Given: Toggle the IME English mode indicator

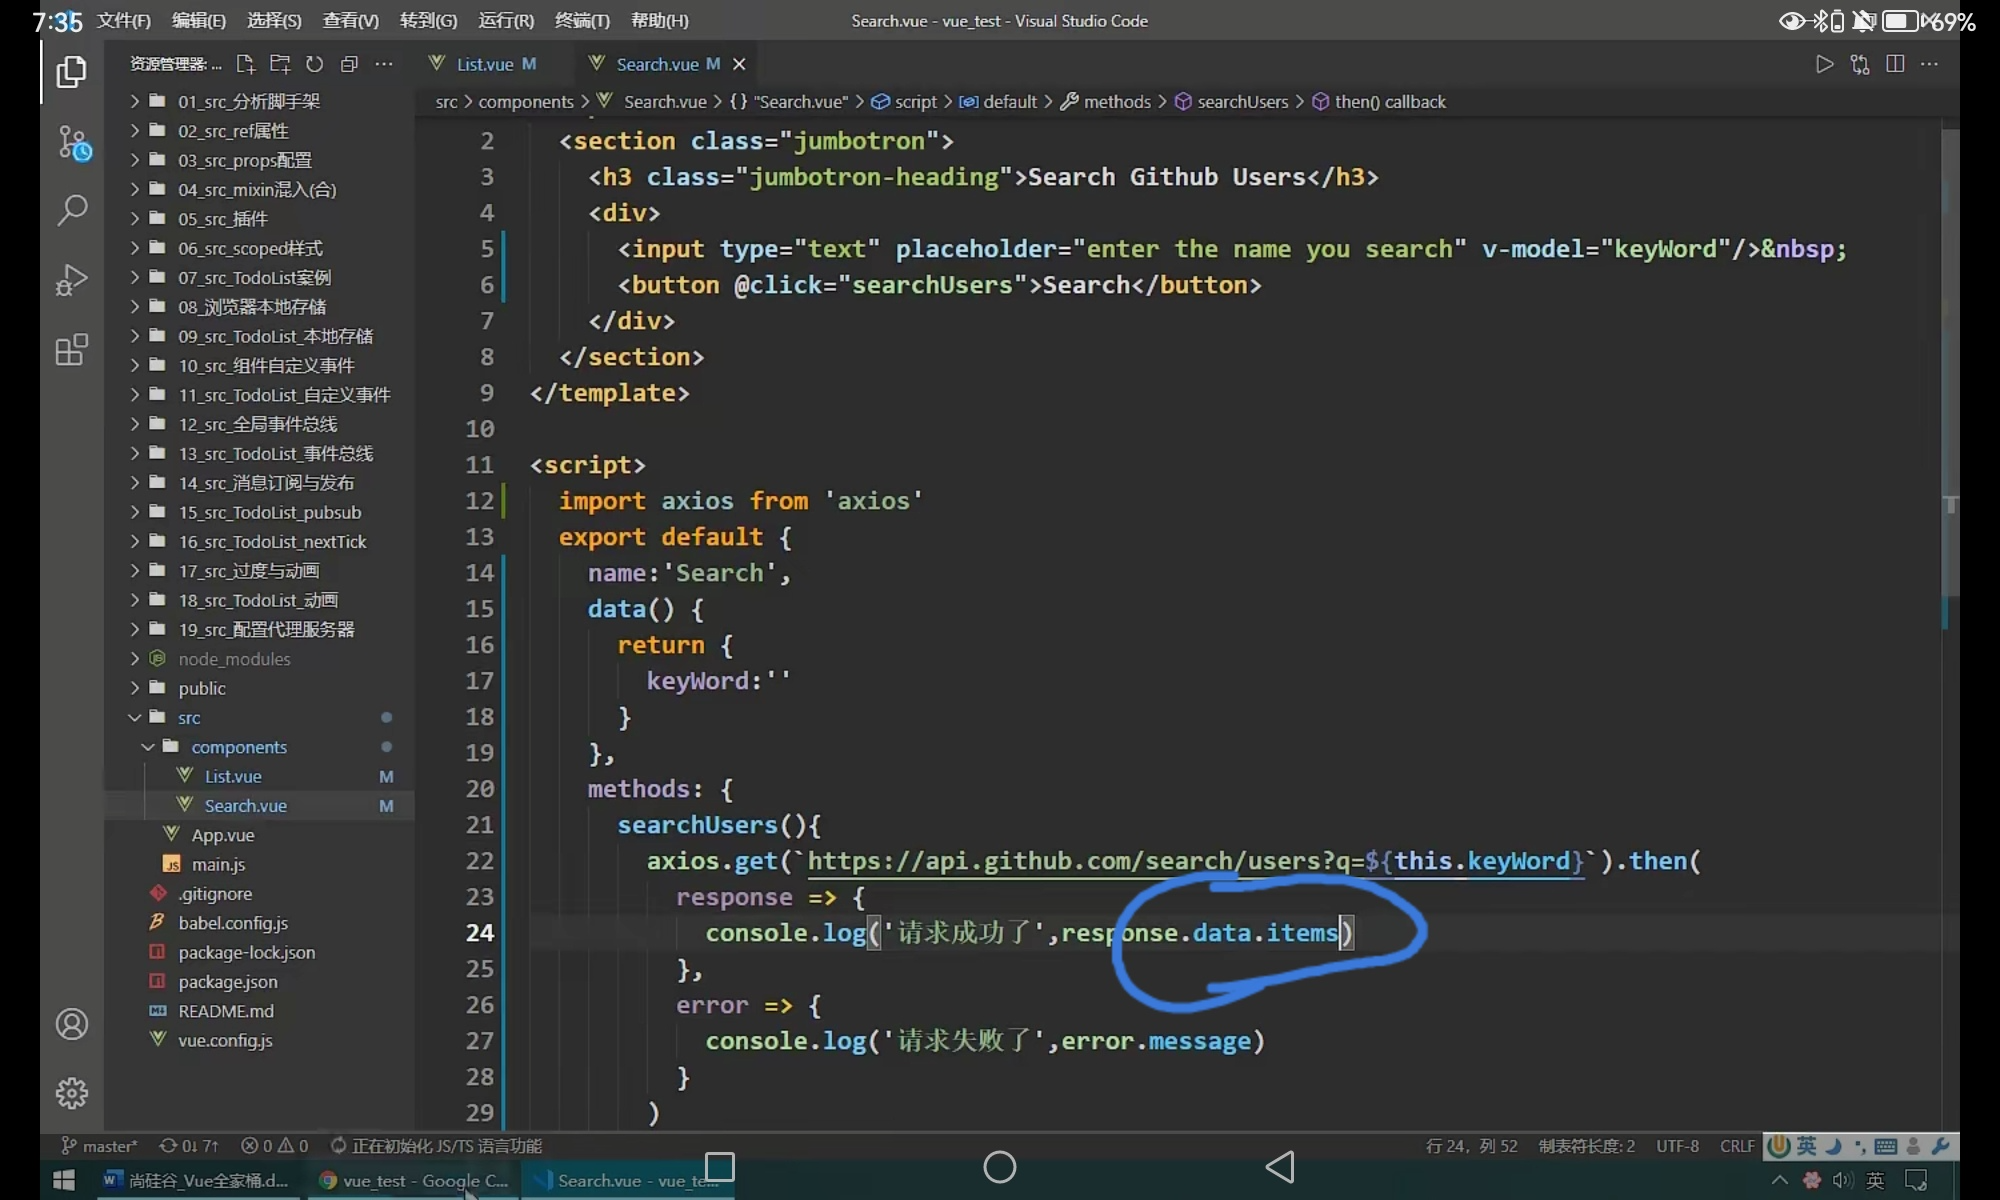Looking at the screenshot, I should pos(1806,1146).
